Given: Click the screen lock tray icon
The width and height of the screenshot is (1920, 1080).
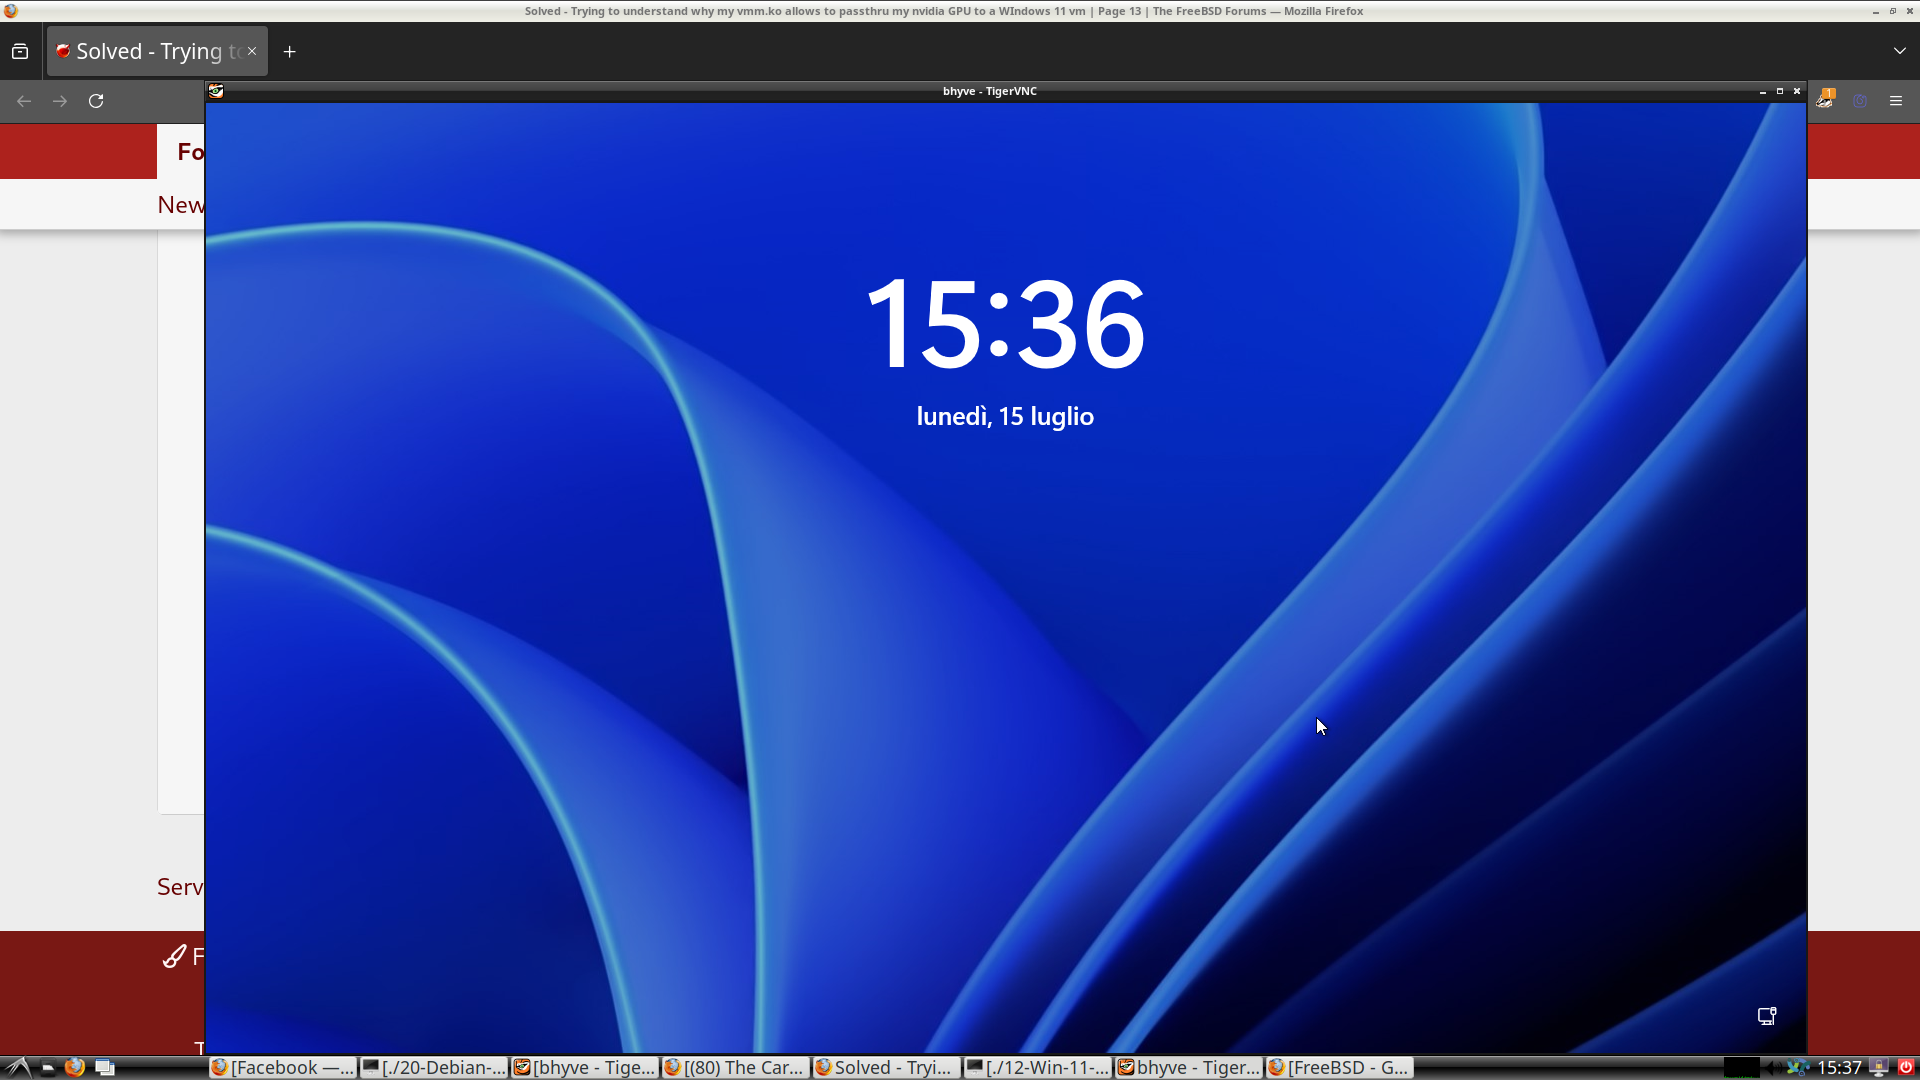Looking at the screenshot, I should point(1880,1068).
